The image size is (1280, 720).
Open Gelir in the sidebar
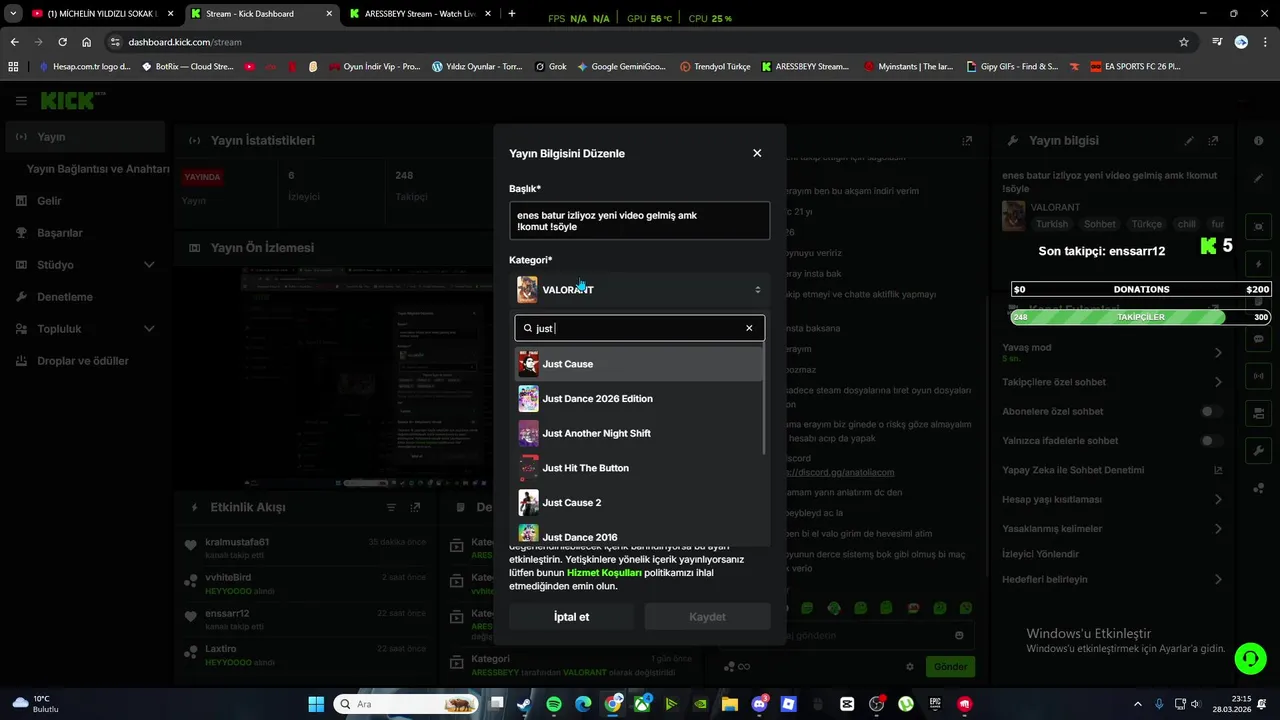(86, 201)
